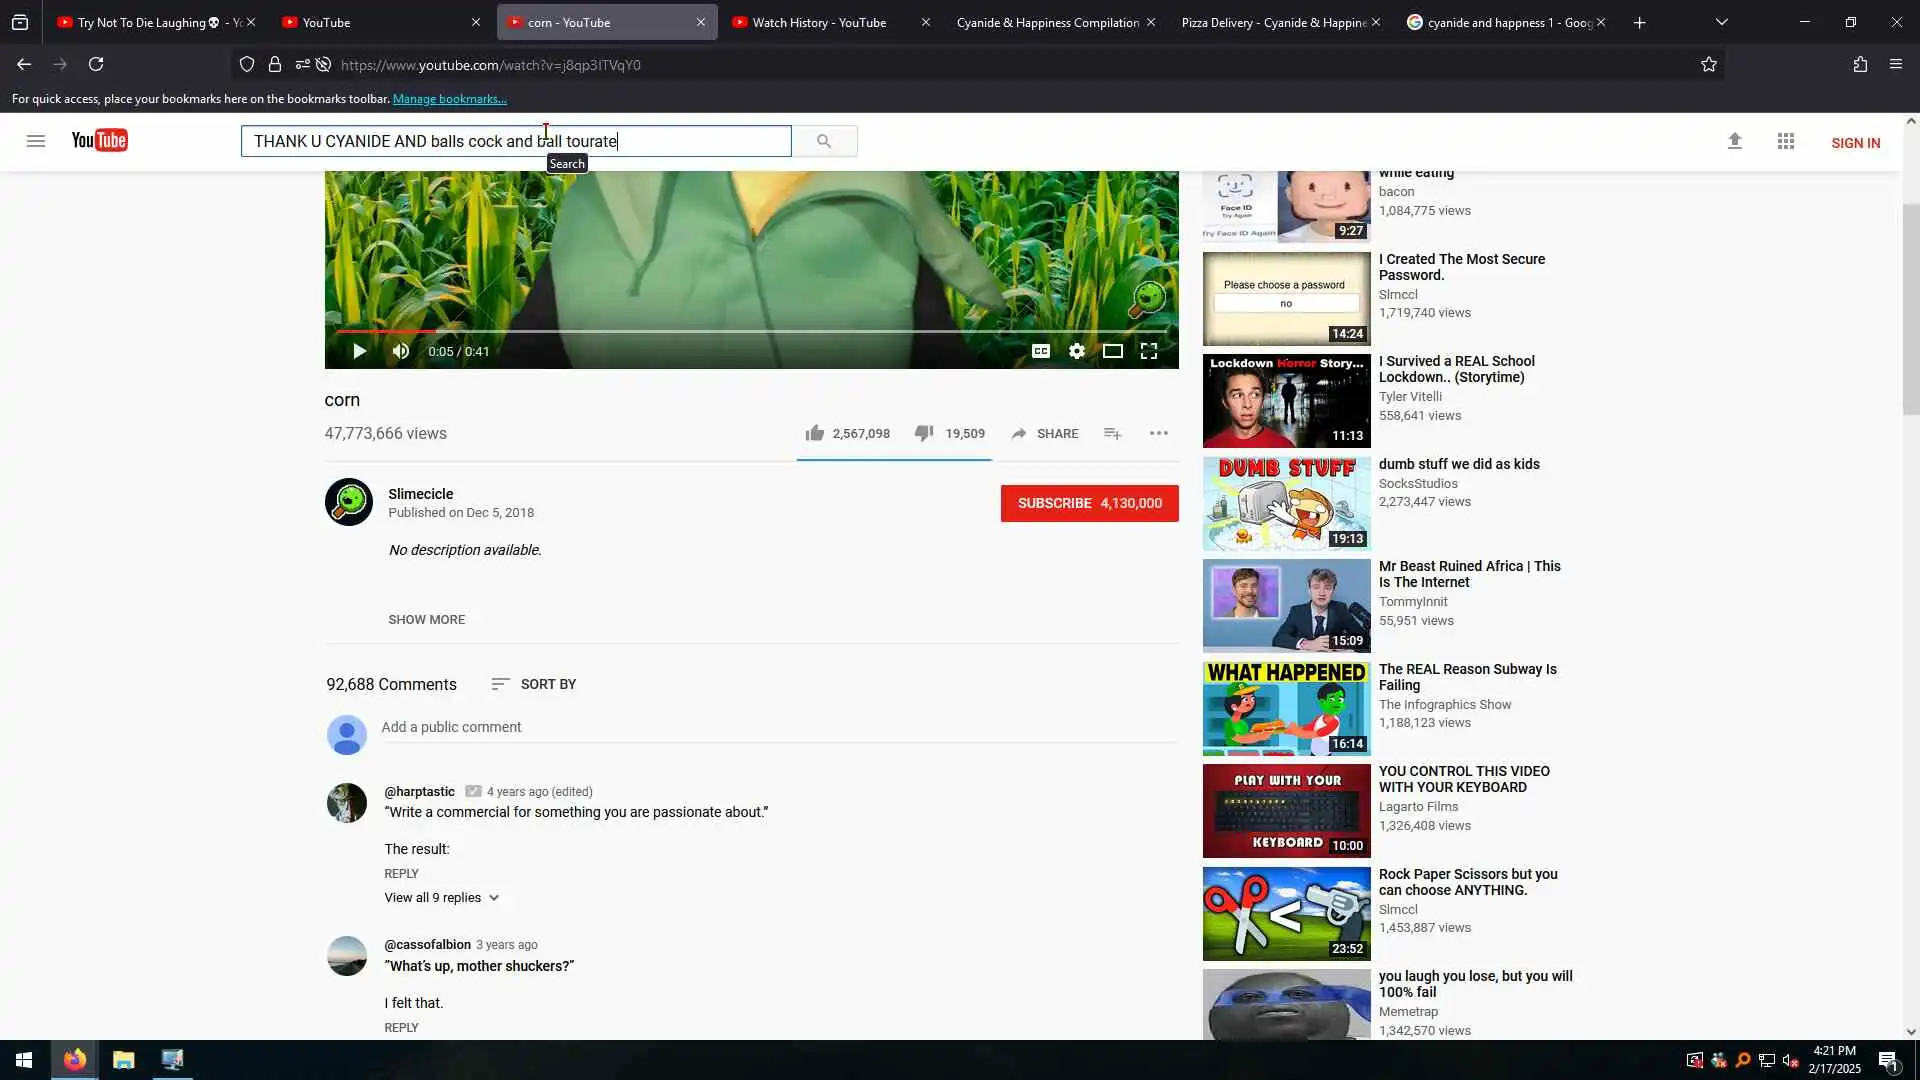Enter fullscreen video mode
Image resolution: width=1920 pixels, height=1080 pixels.
point(1149,351)
